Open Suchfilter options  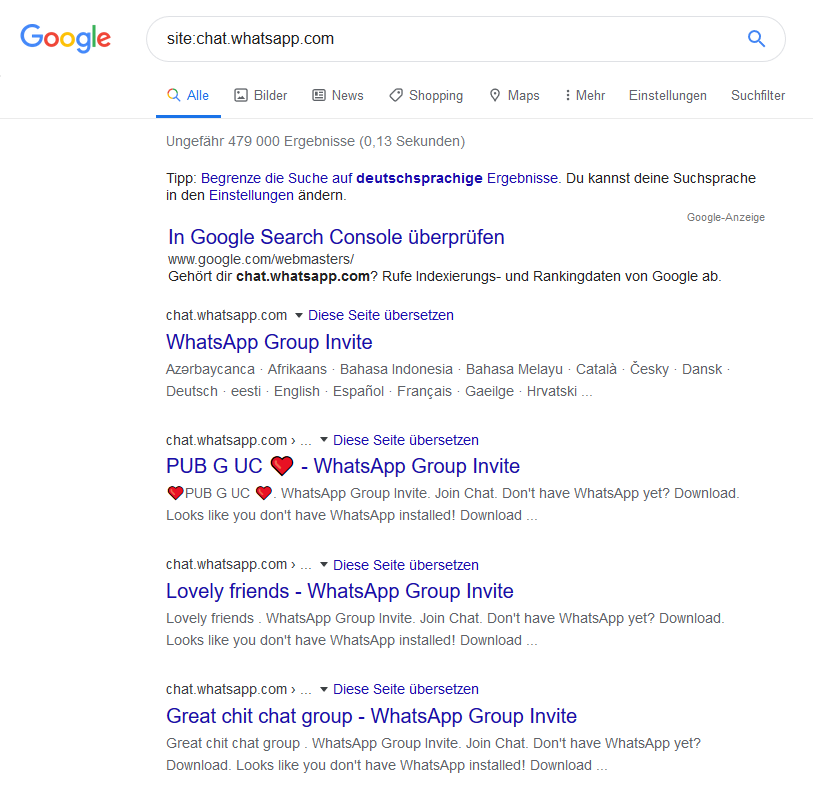758,95
